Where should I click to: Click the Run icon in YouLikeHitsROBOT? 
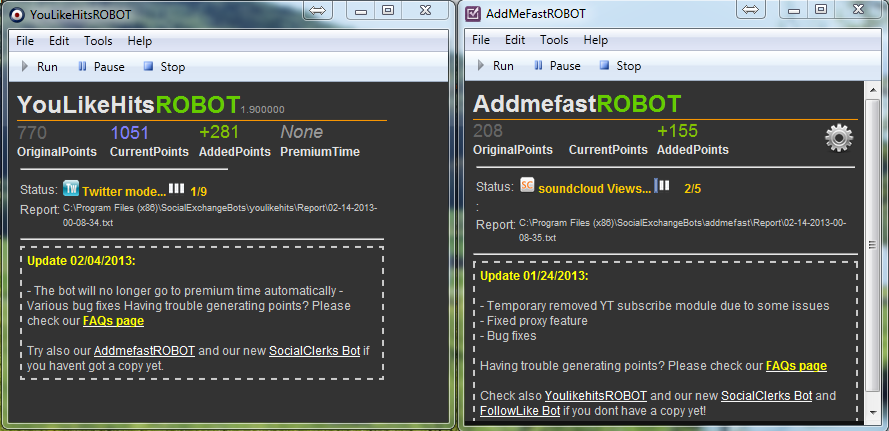click(x=24, y=67)
